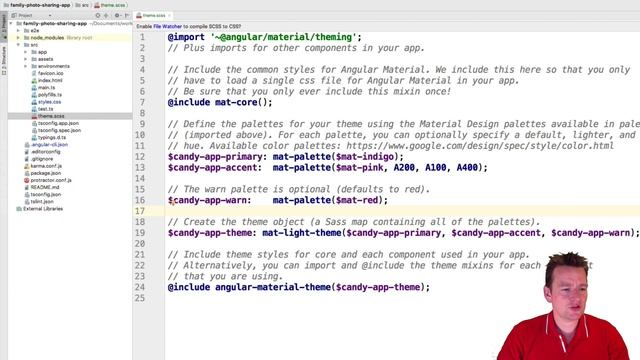This screenshot has width=640, height=360.
Task: Click the src breadcrumb in navigation bar
Action: [x=82, y=5]
